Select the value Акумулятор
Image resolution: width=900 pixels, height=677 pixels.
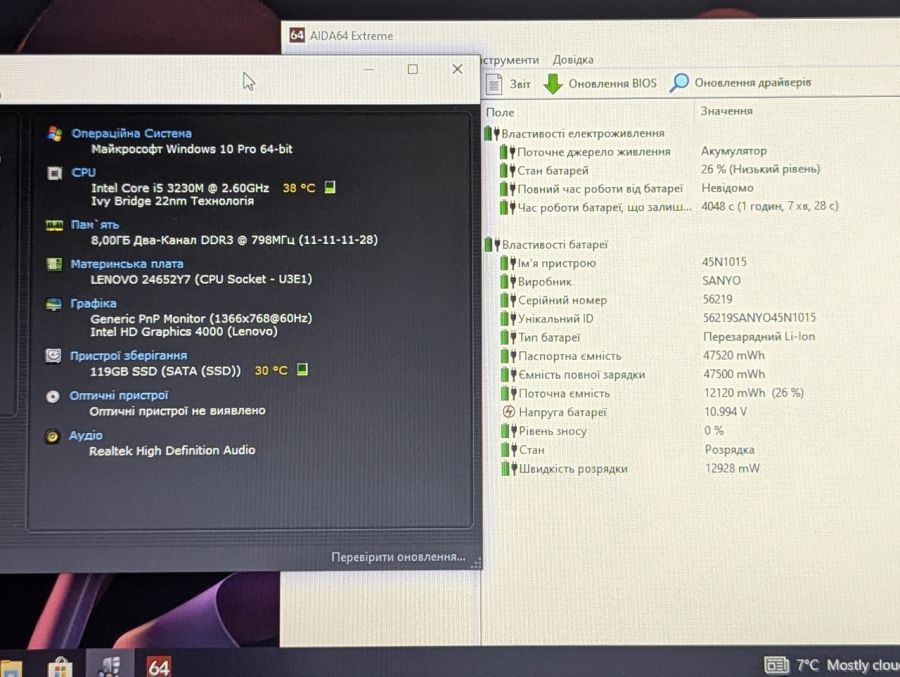(734, 151)
